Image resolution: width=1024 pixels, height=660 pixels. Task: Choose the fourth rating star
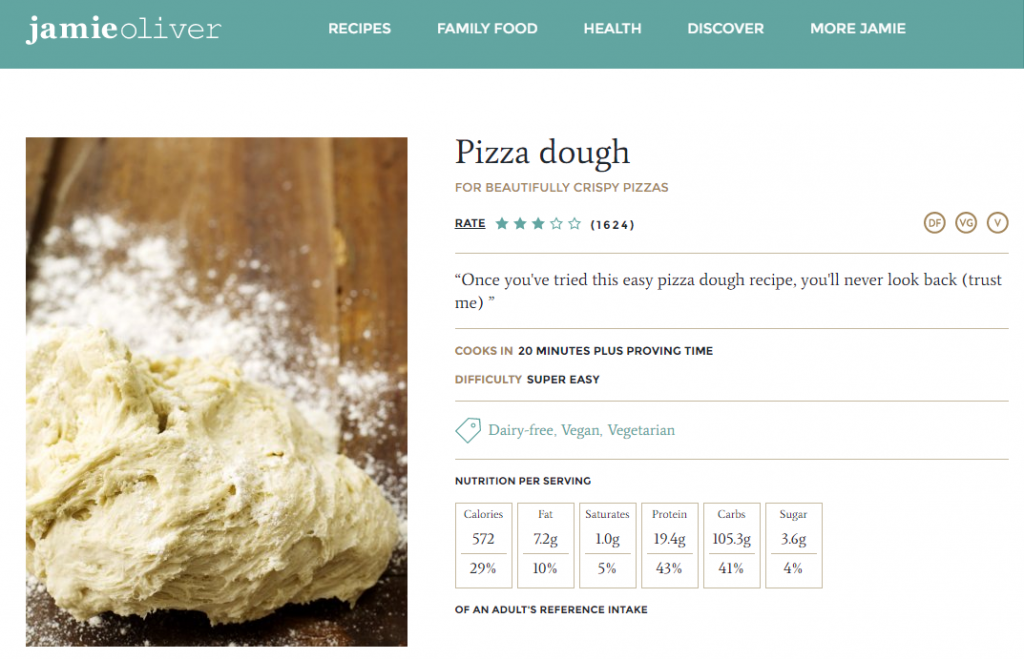[x=556, y=224]
